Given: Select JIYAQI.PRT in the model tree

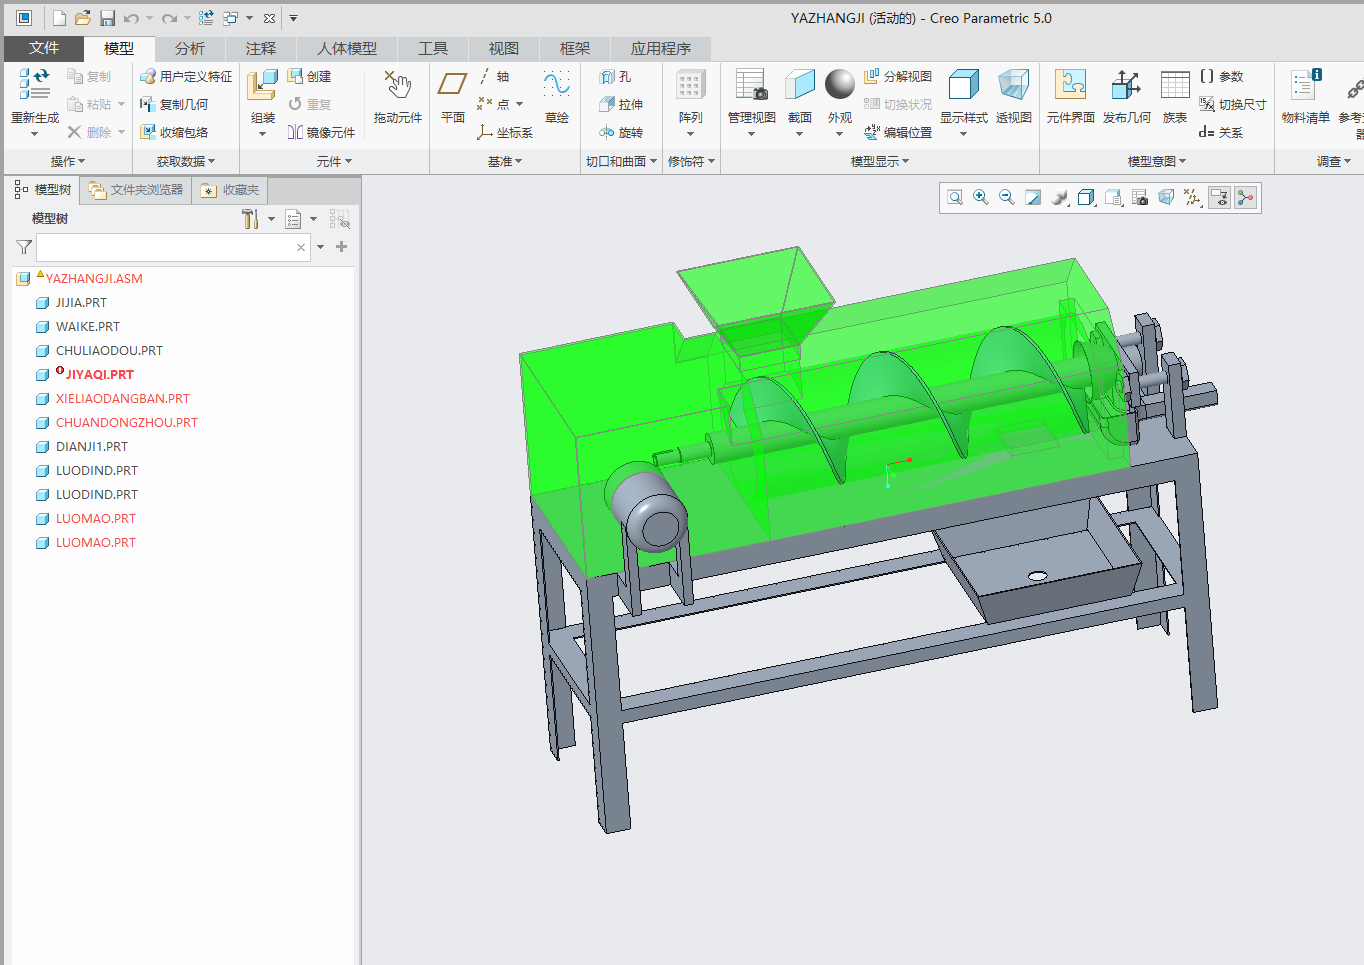Looking at the screenshot, I should click(x=99, y=375).
